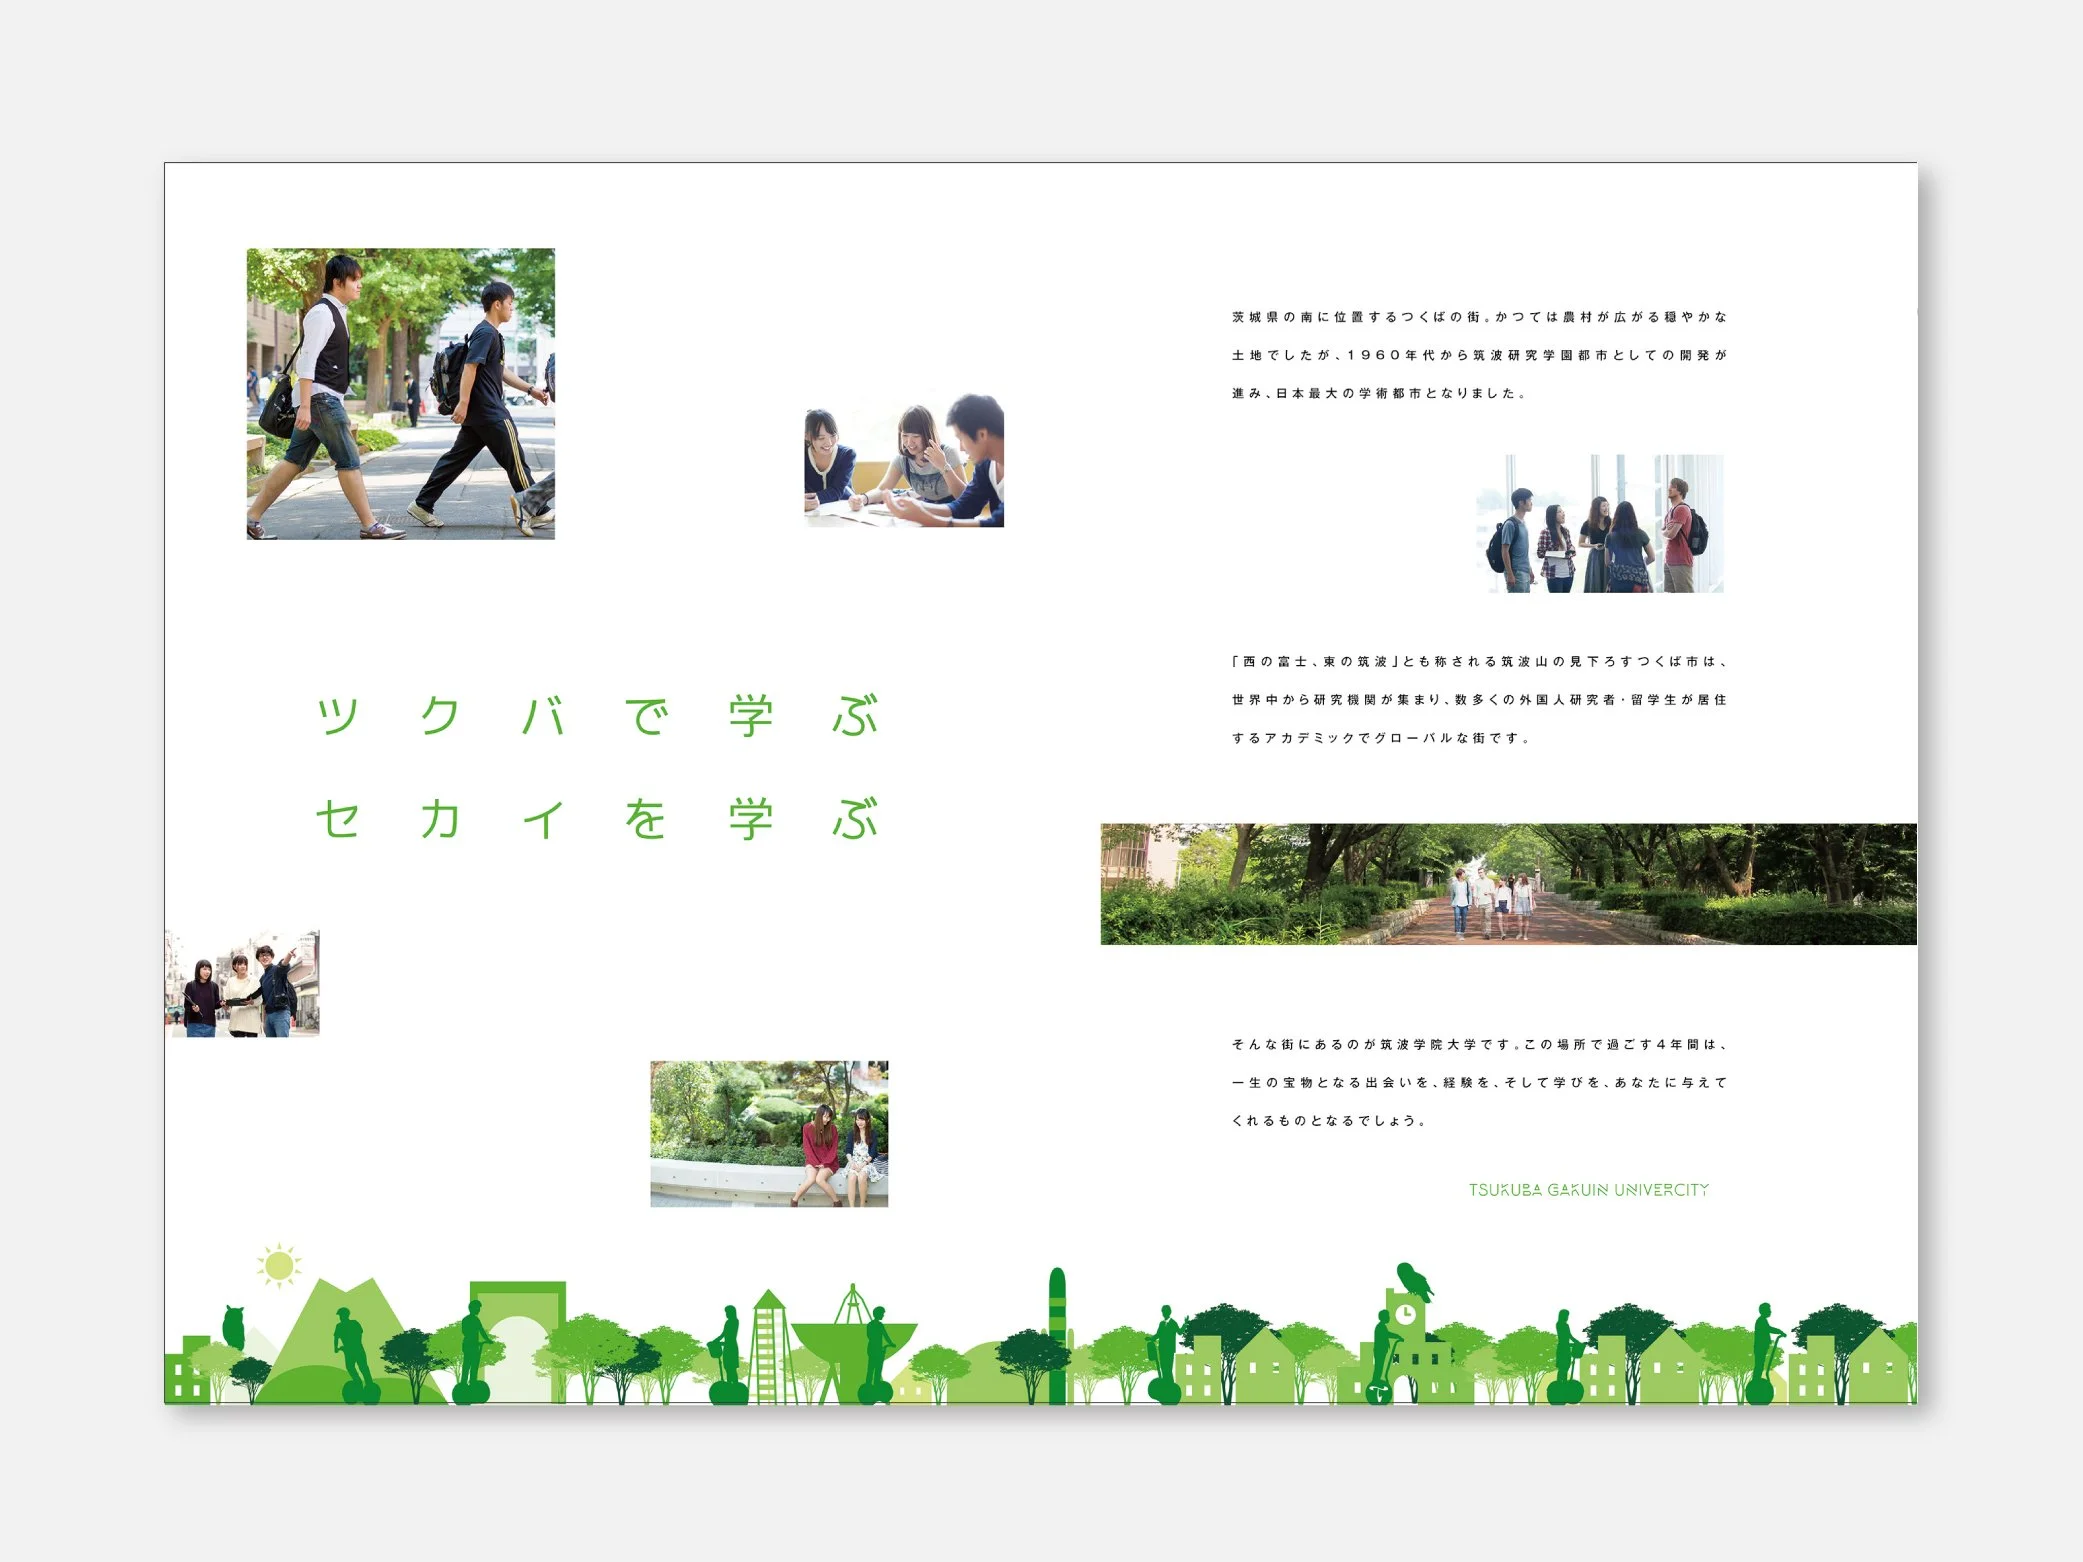2083x1562 pixels.
Task: Click the TSUKUBA GAKUIN UNIVERCITY text
Action: pyautogui.click(x=1588, y=1190)
